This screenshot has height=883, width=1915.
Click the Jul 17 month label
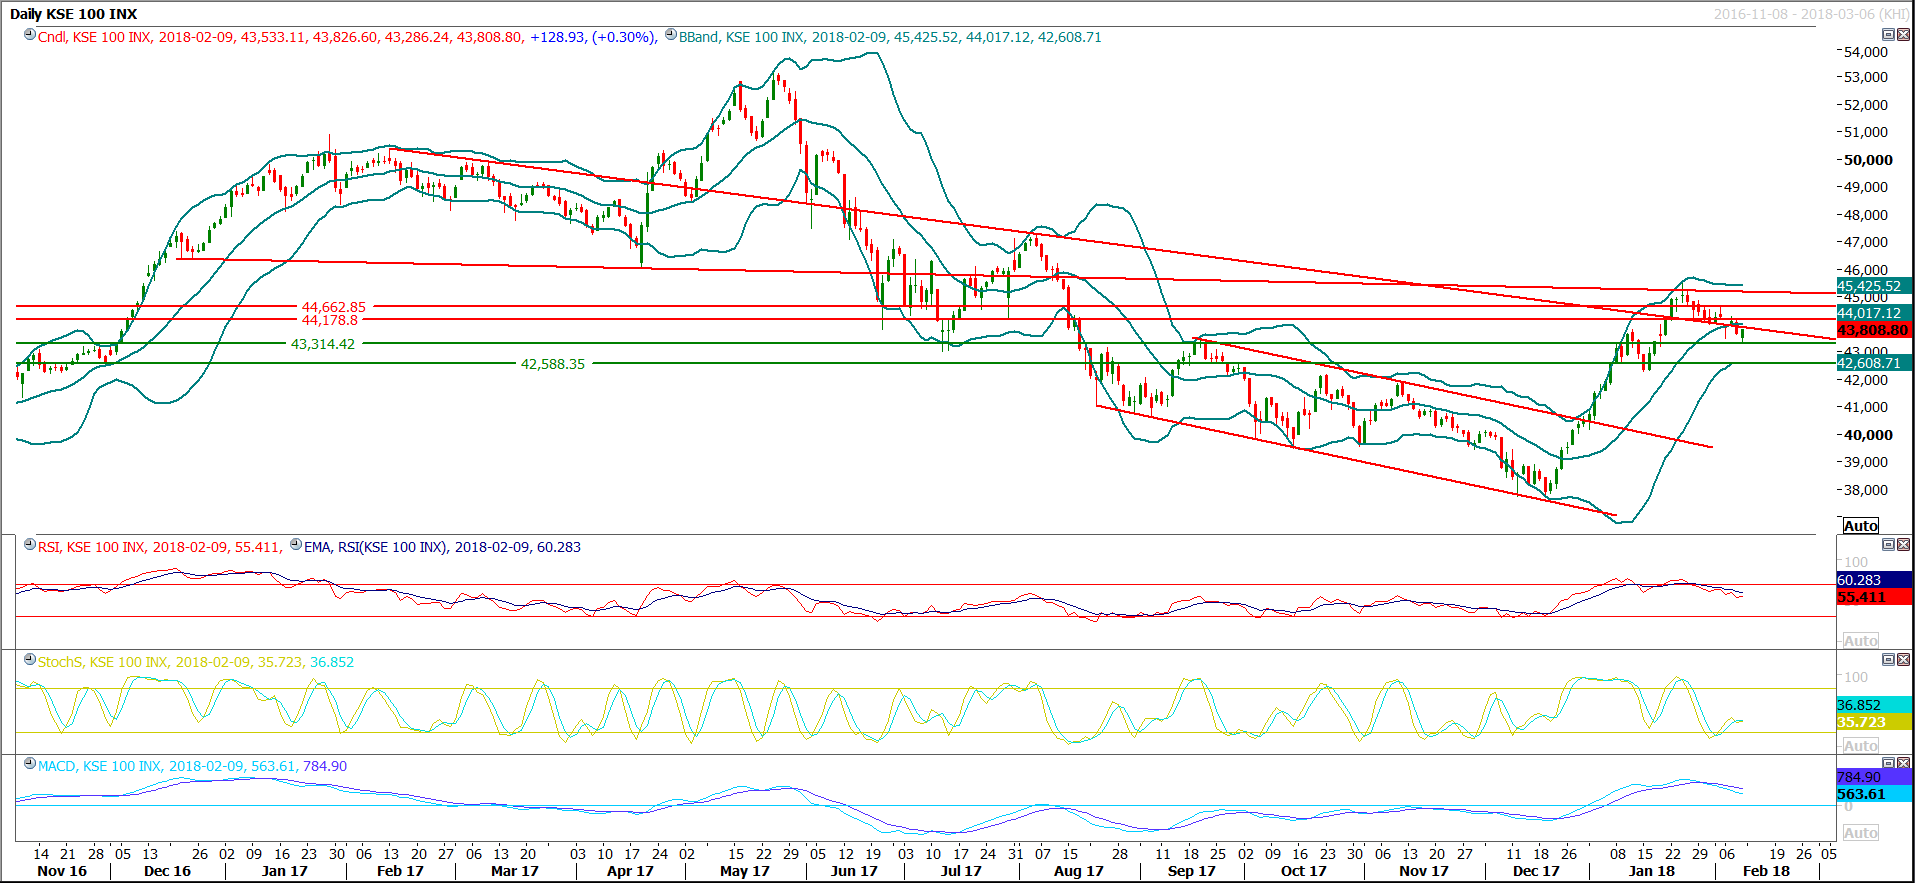coord(961,871)
